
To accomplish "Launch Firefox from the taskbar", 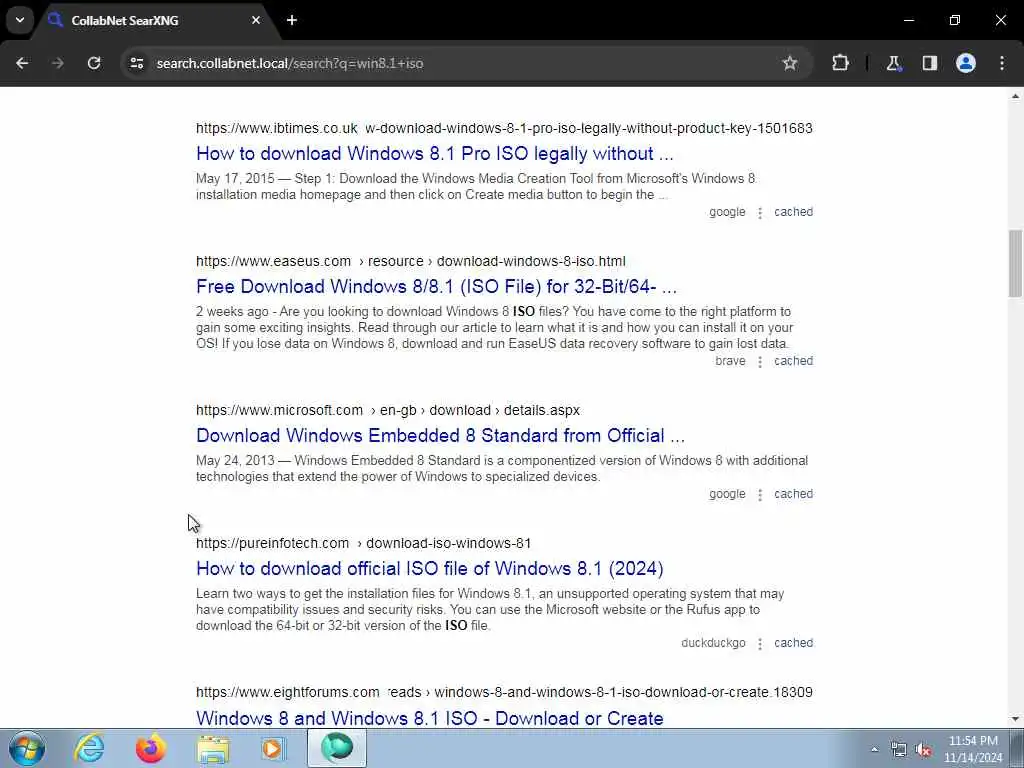I will click(150, 748).
